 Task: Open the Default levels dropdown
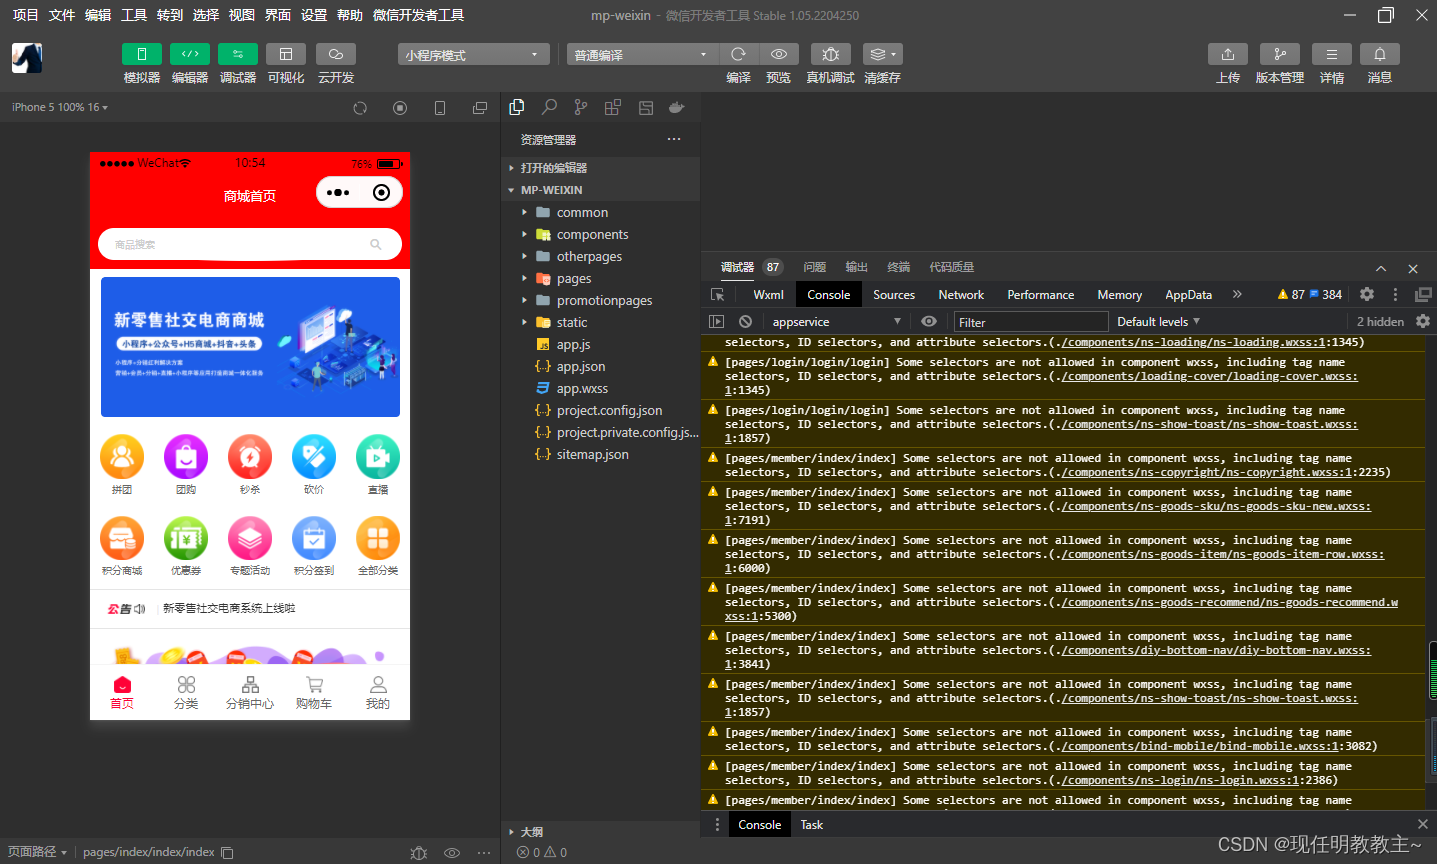point(1158,322)
